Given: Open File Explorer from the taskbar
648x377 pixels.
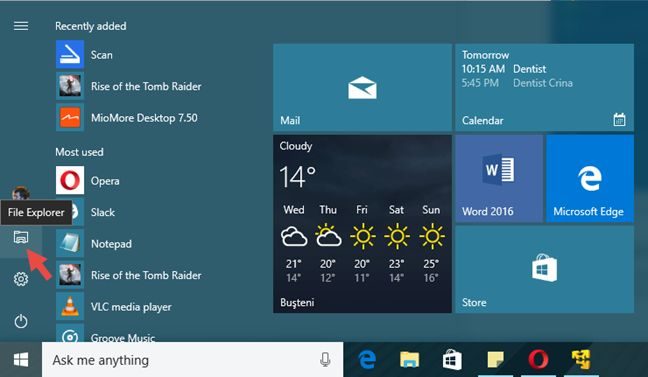Looking at the screenshot, I should pos(409,360).
